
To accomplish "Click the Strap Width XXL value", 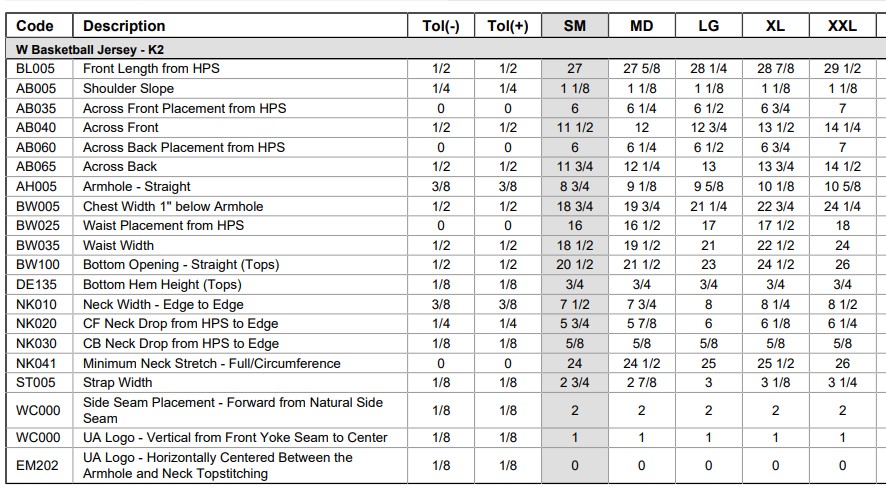I will pos(842,383).
